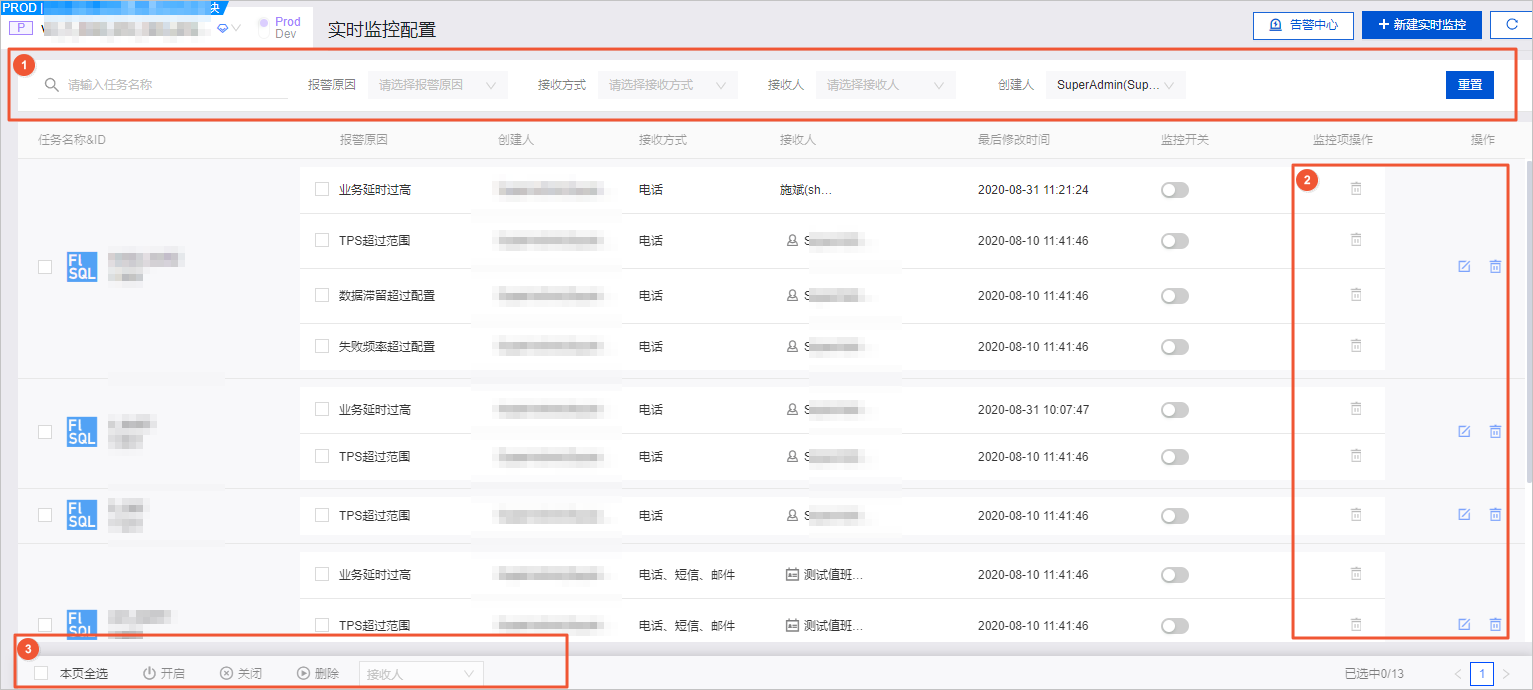Image resolution: width=1533 pixels, height=690 pixels.
Task: Edit the task group containing 数据滞留超过配置
Action: [x=1464, y=267]
